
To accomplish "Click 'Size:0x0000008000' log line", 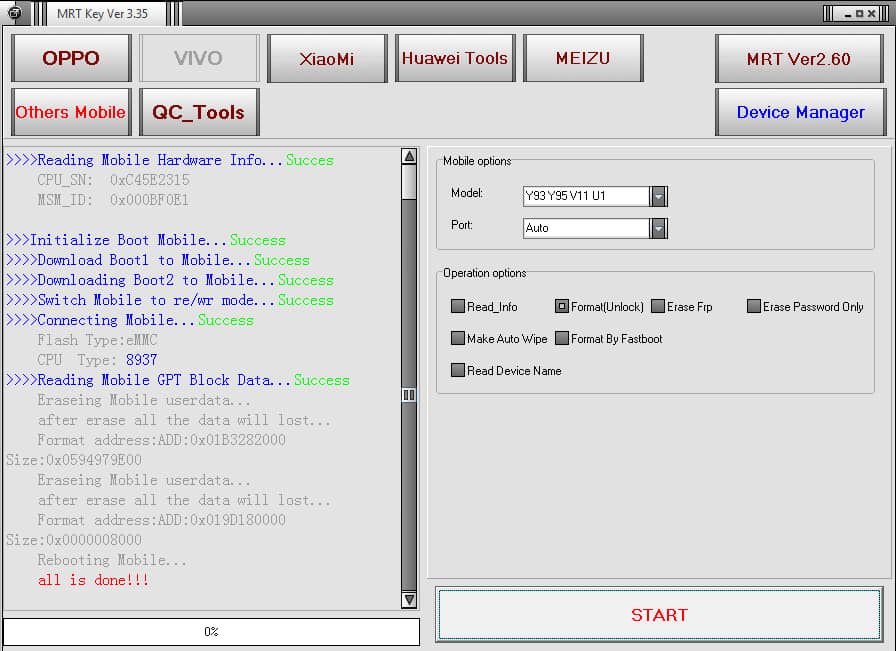I will pyautogui.click(x=74, y=540).
